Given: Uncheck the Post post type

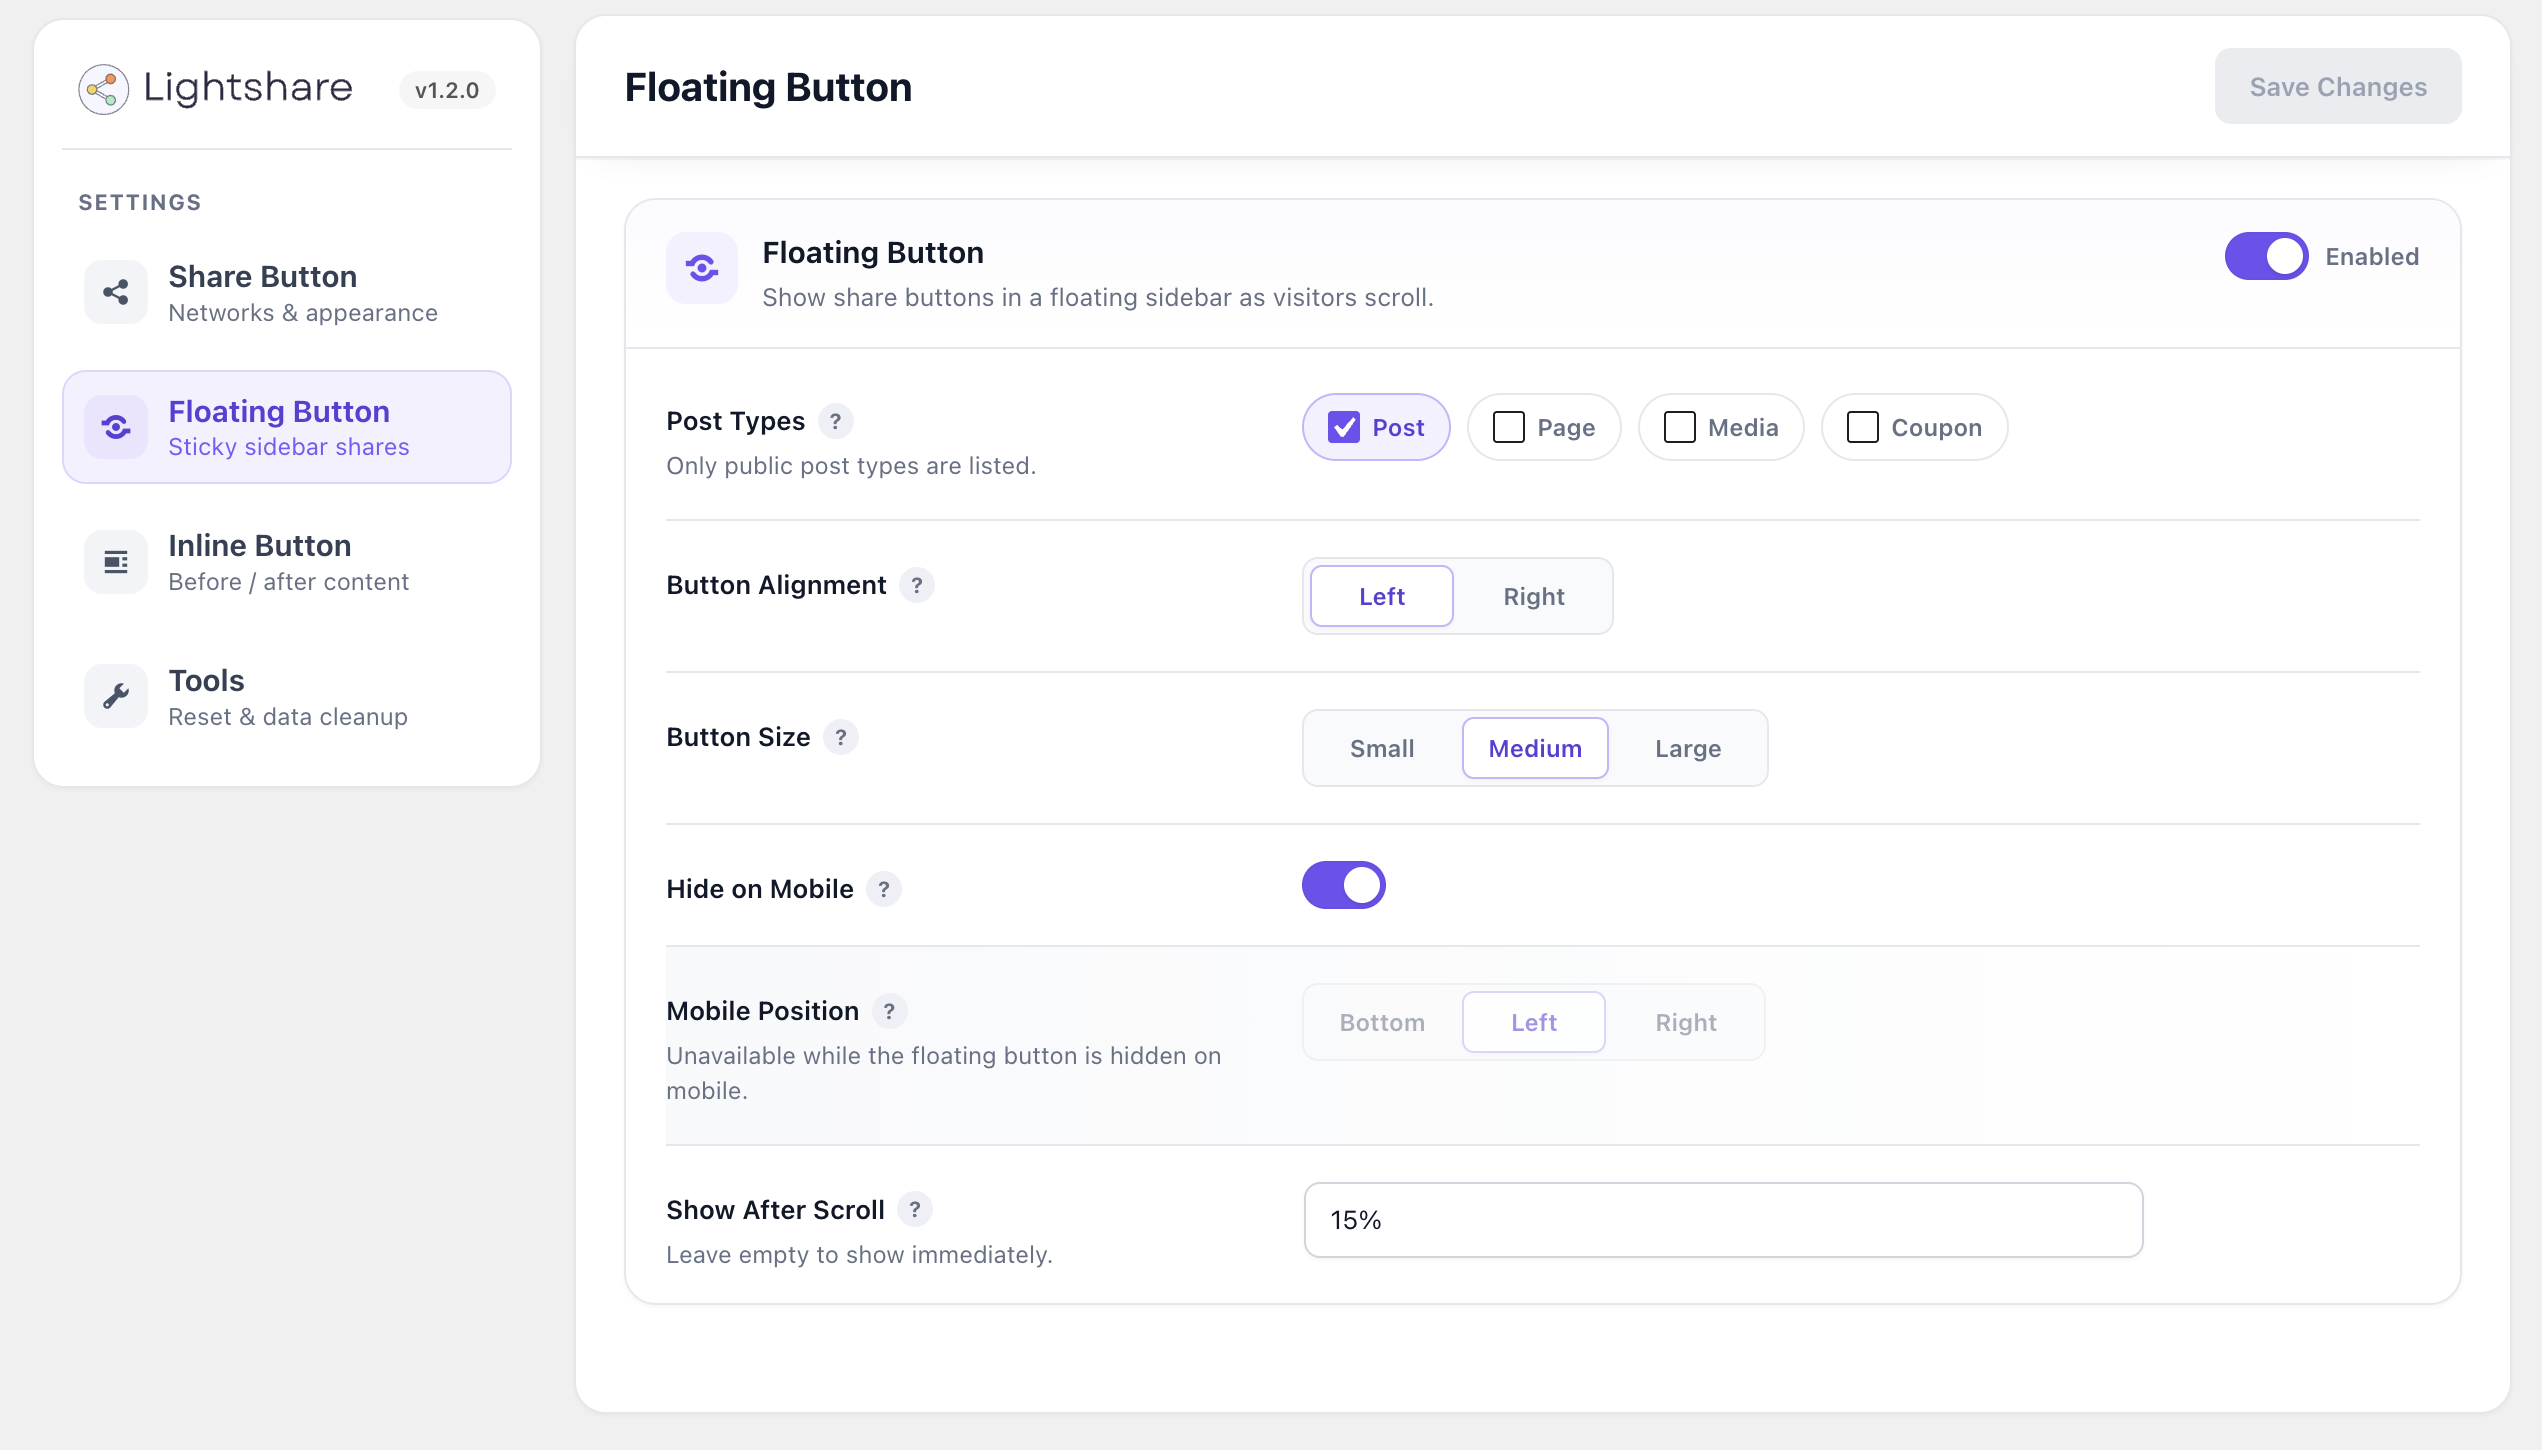Looking at the screenshot, I should coord(1376,427).
